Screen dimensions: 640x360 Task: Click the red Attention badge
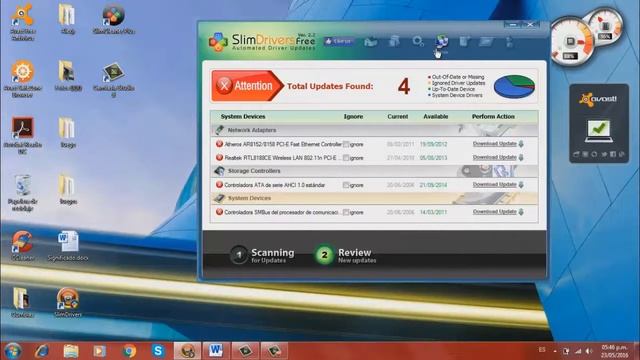click(247, 86)
